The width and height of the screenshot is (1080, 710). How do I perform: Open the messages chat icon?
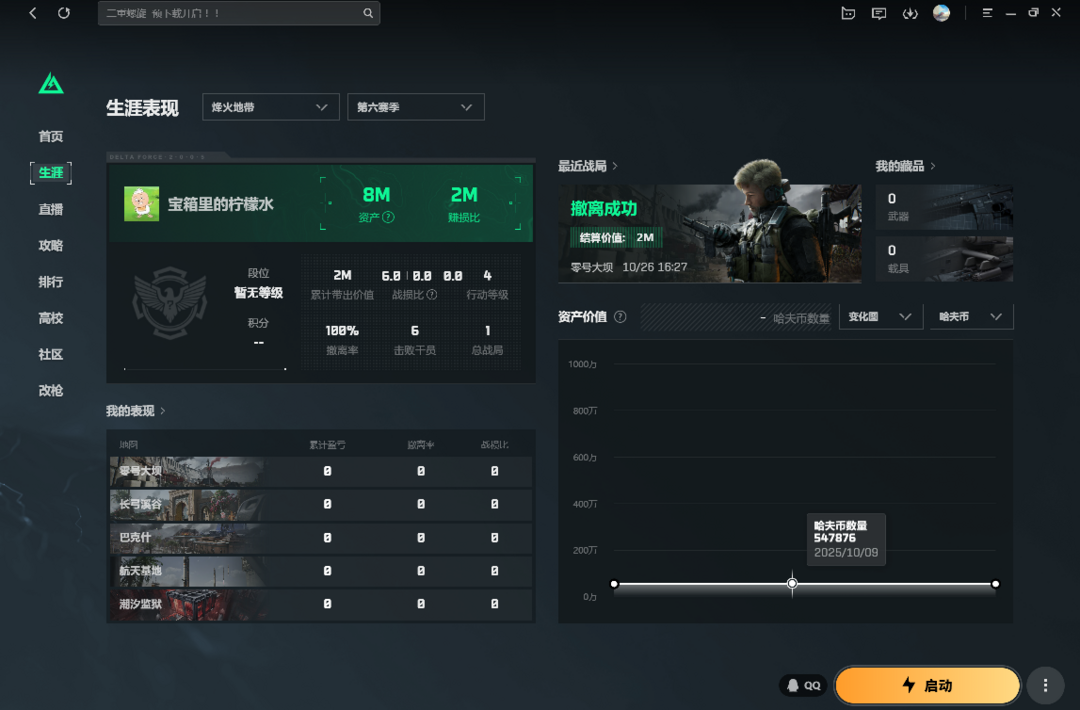click(879, 13)
